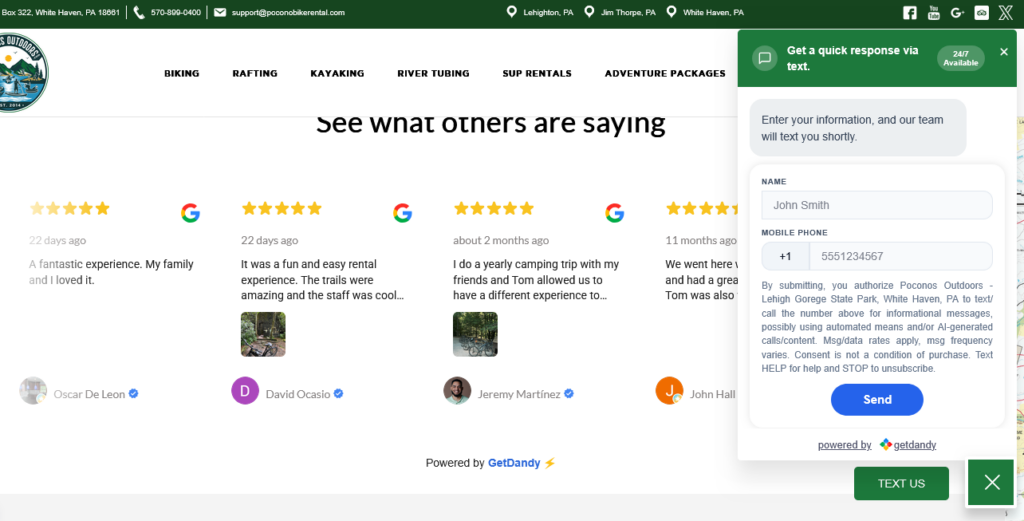Open the Rafting menu
The image size is (1024, 521).
tap(255, 74)
